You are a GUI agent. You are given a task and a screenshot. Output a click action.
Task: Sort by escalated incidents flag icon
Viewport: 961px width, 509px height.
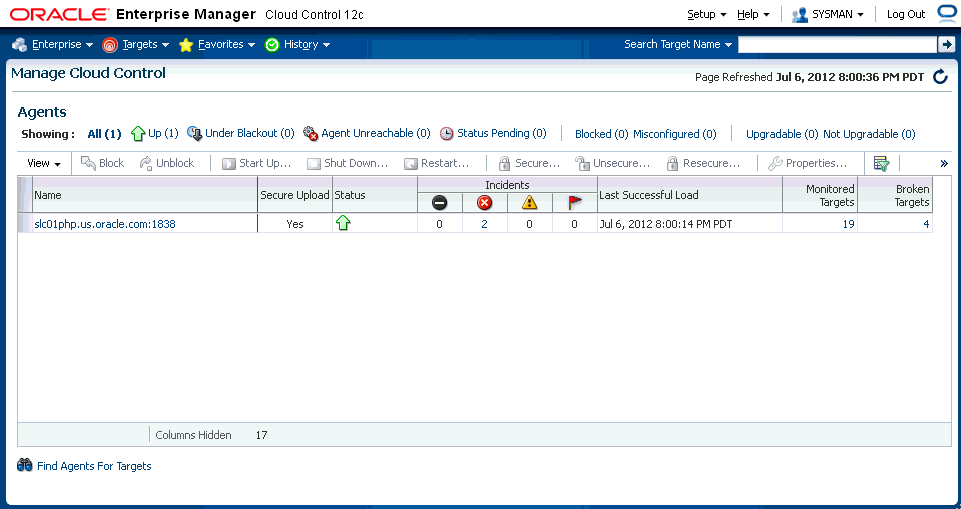click(575, 203)
